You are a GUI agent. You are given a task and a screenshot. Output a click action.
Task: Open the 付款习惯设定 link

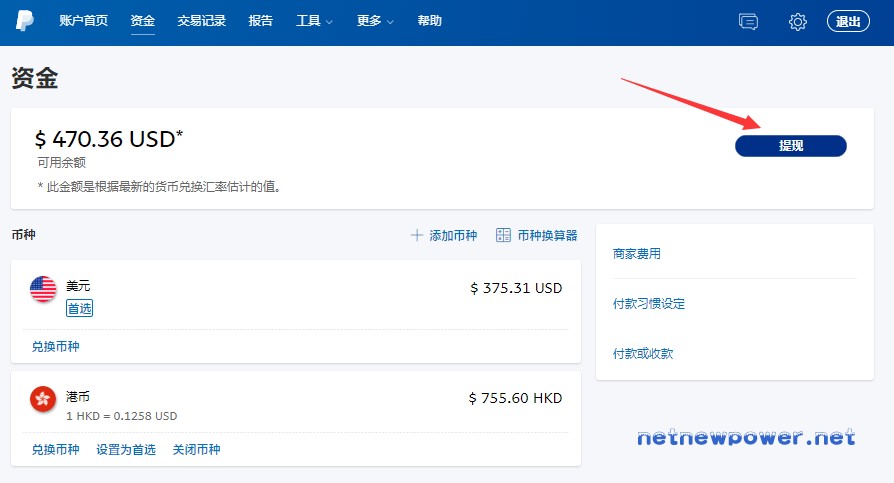[649, 304]
